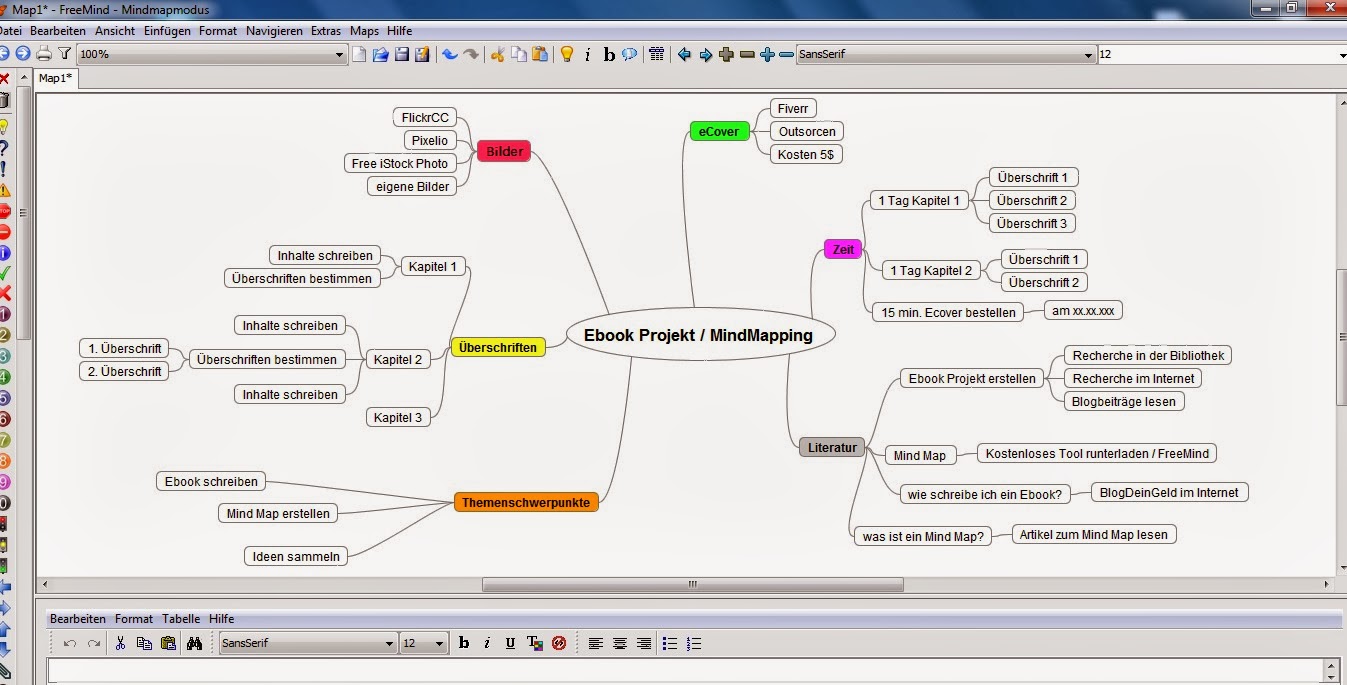
Task: Open the Ansicht menu
Action: tap(115, 31)
